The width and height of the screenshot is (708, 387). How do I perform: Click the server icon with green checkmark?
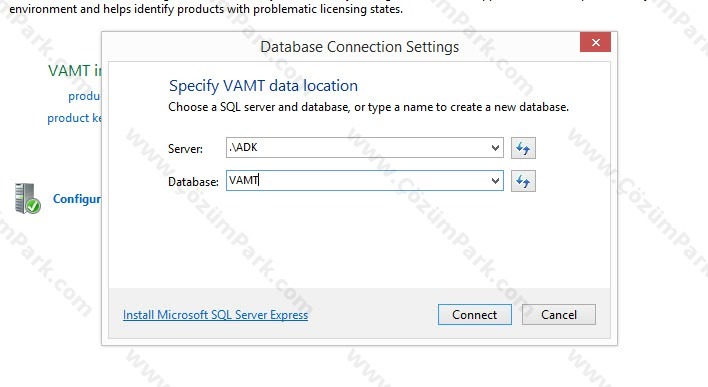[x=27, y=198]
